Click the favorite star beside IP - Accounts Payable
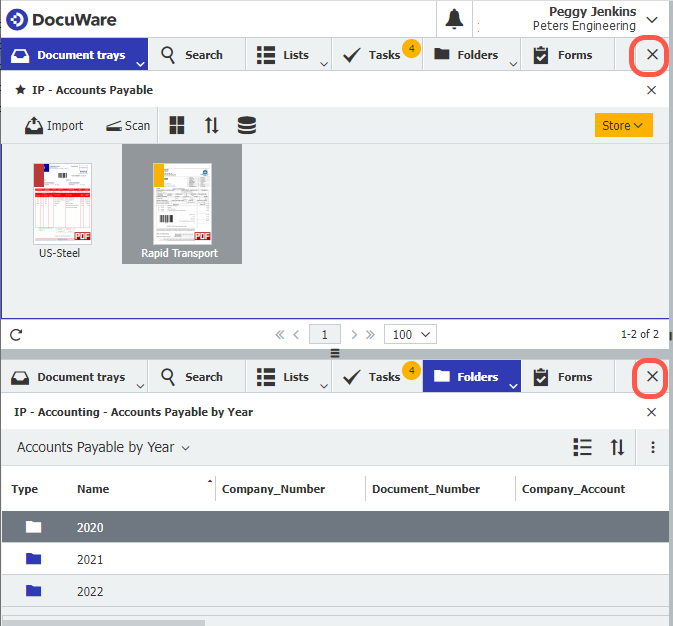Viewport: 673px width, 626px height. coord(20,90)
